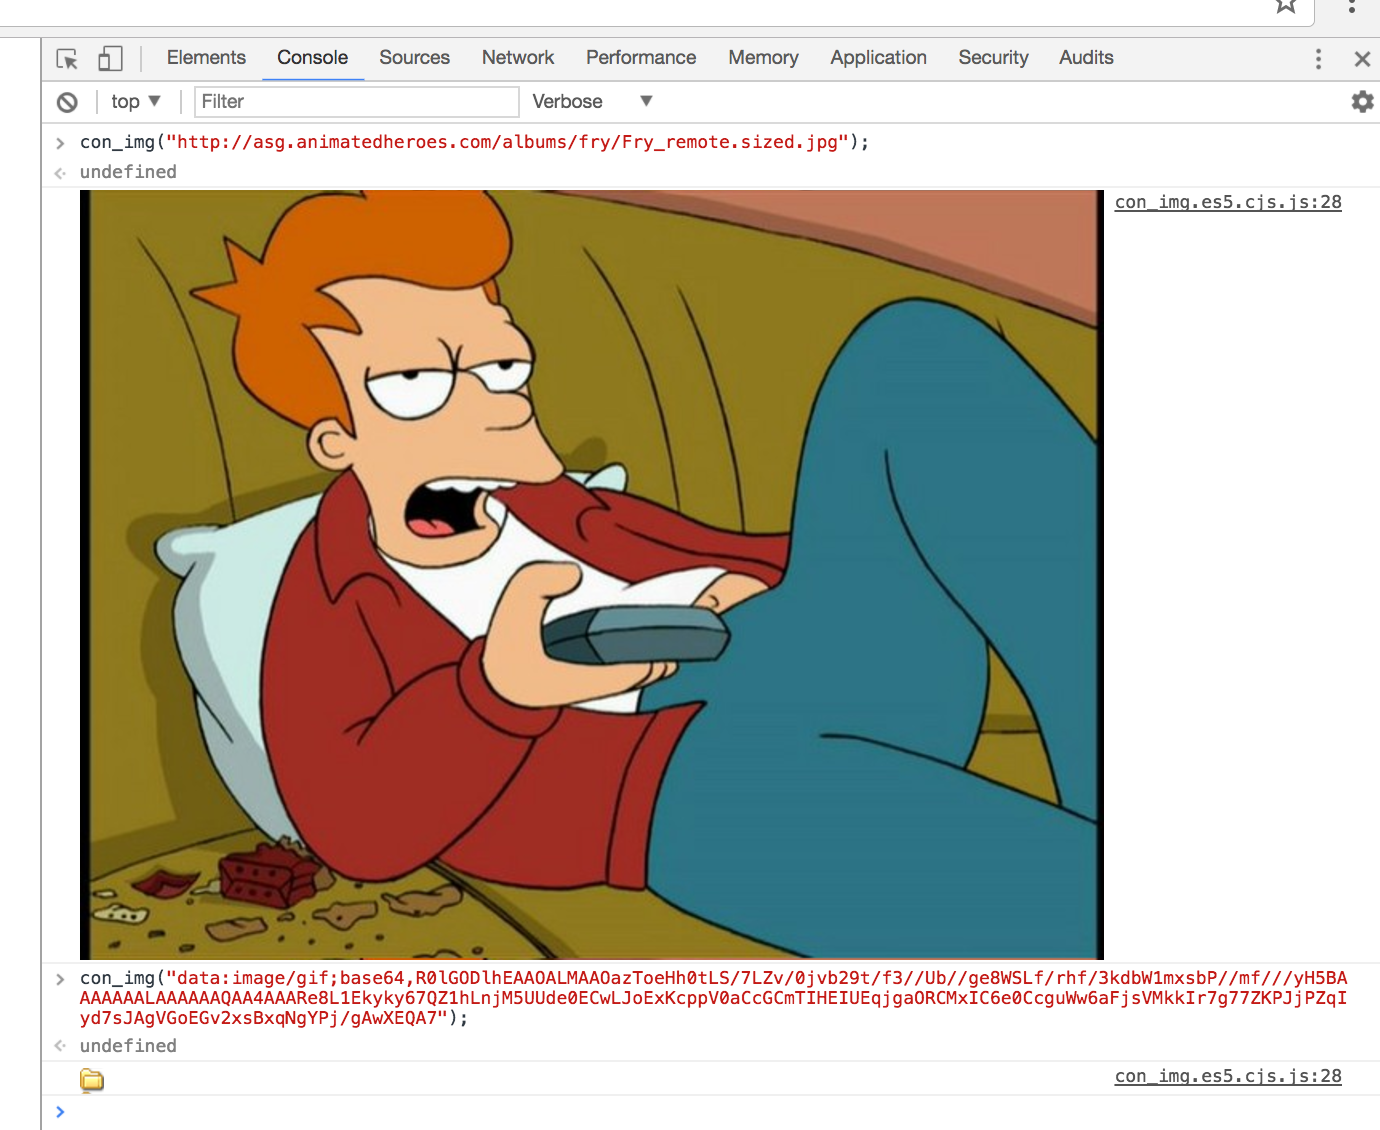Toggle the device toolbar icon
Screen dimensions: 1380x1130
click(x=110, y=59)
